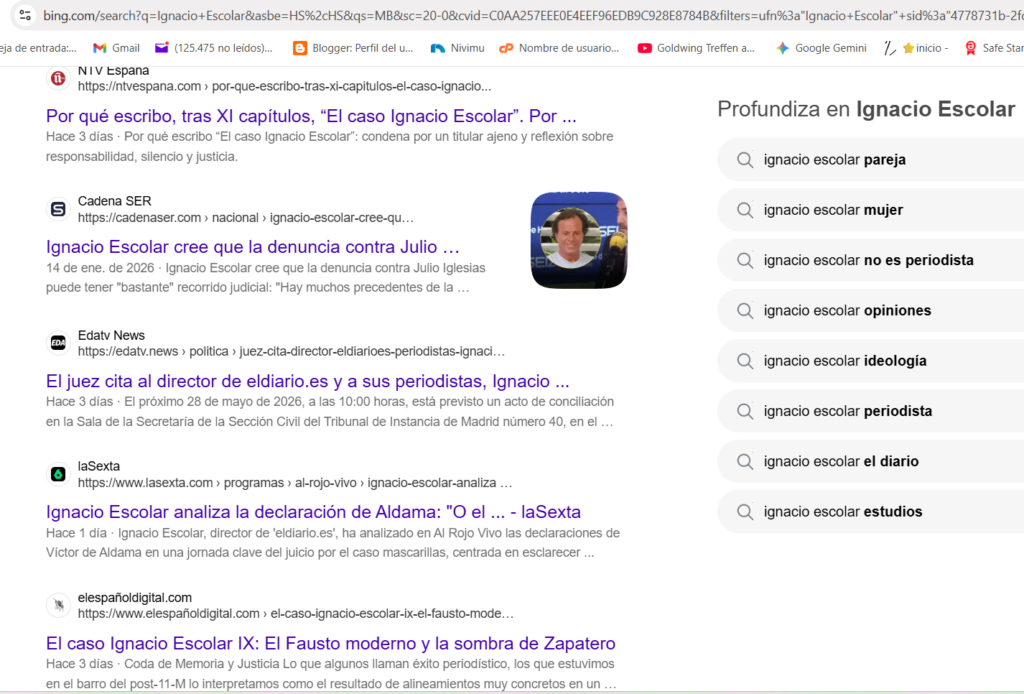
Task: Open the Blogger: Perfil del u... bookmark
Action: click(x=353, y=48)
